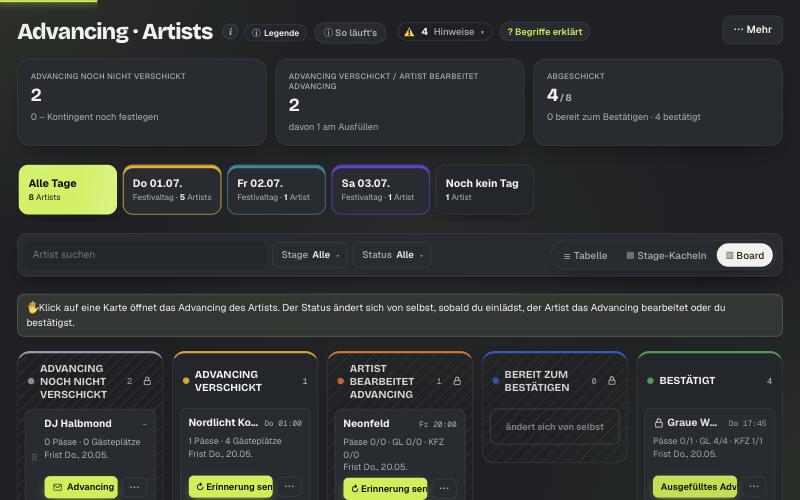This screenshot has width=800, height=500.
Task: Open more options on Nordlicht Ko... card
Action: click(289, 486)
